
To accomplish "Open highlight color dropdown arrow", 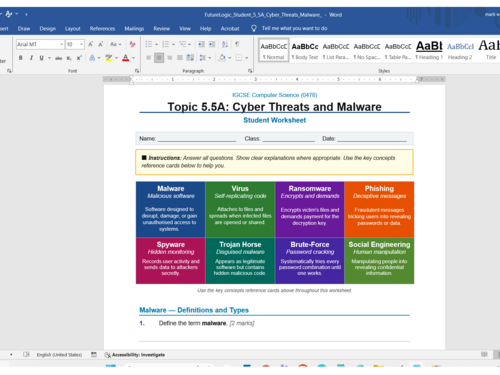I will point(116,58).
